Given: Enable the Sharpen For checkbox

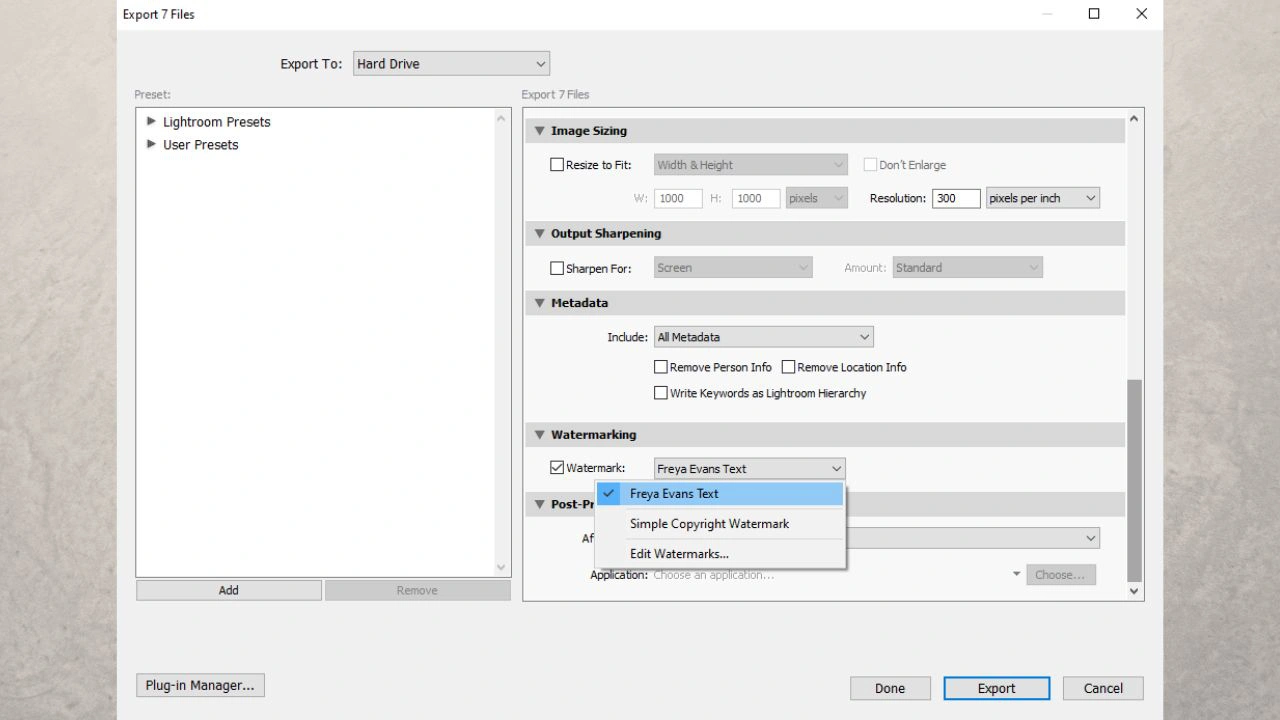Looking at the screenshot, I should (557, 268).
